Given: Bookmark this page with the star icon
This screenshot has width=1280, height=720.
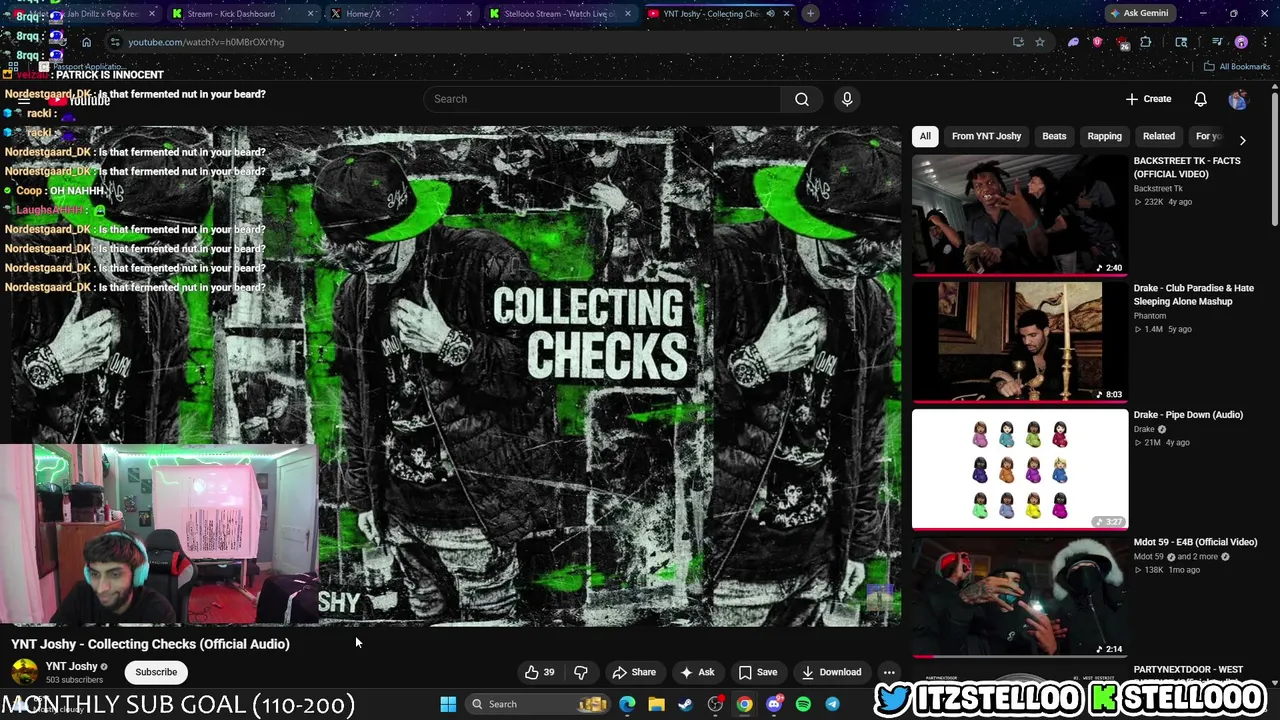Looking at the screenshot, I should point(1040,42).
